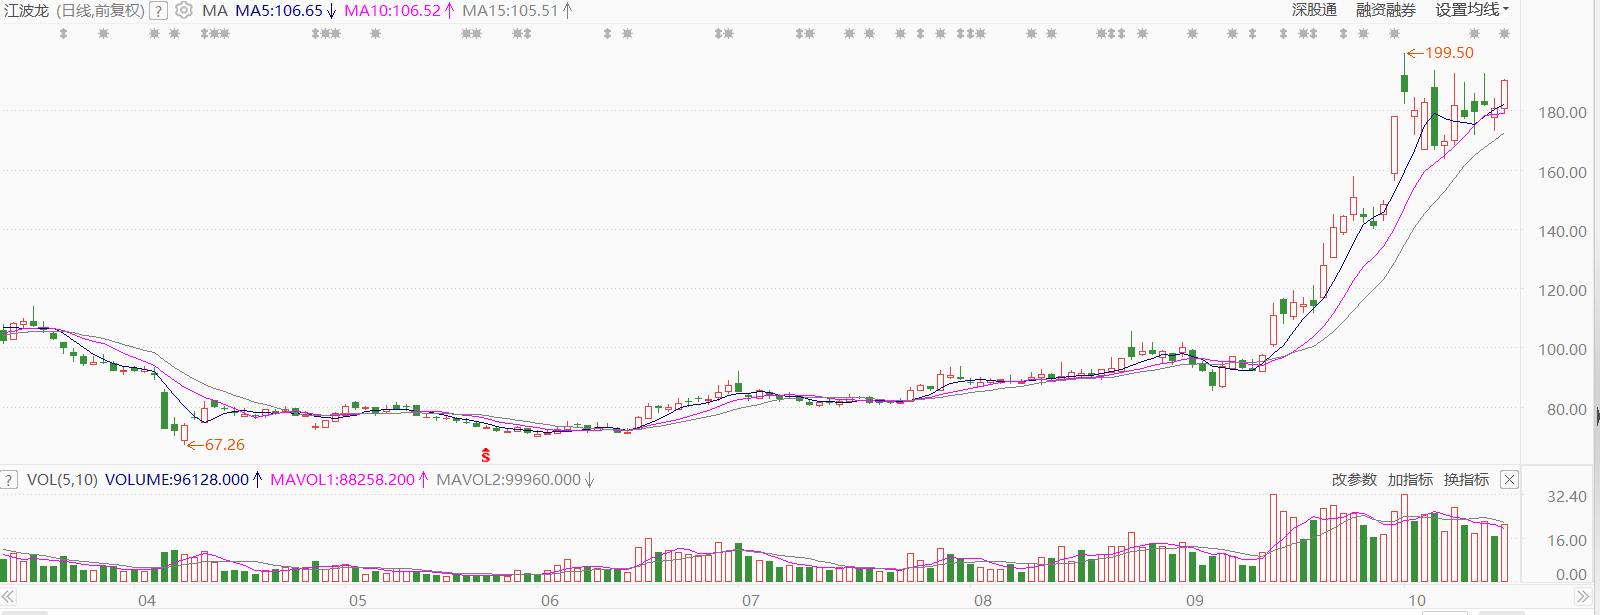Click 改参数 to modify indicator parameters
The width and height of the screenshot is (1600, 615).
(1354, 480)
